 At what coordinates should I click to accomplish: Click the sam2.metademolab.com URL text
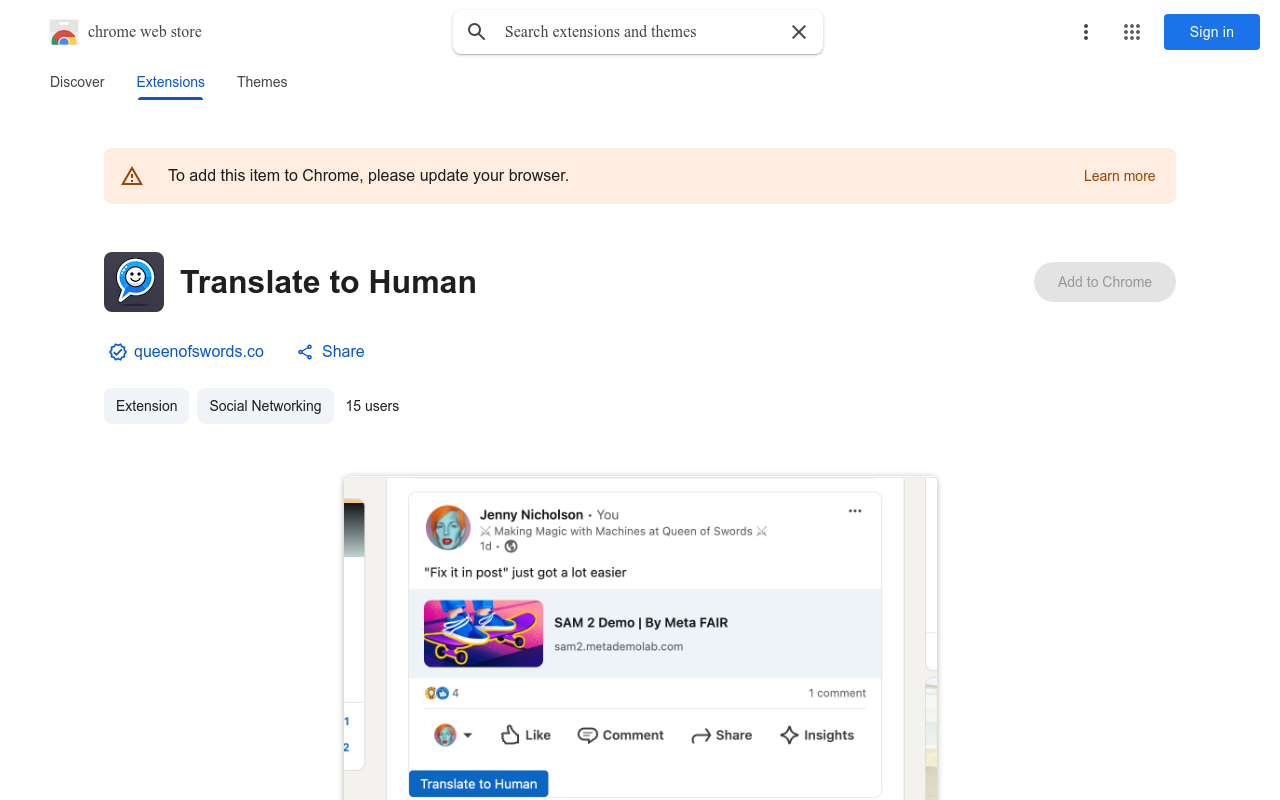click(x=619, y=647)
